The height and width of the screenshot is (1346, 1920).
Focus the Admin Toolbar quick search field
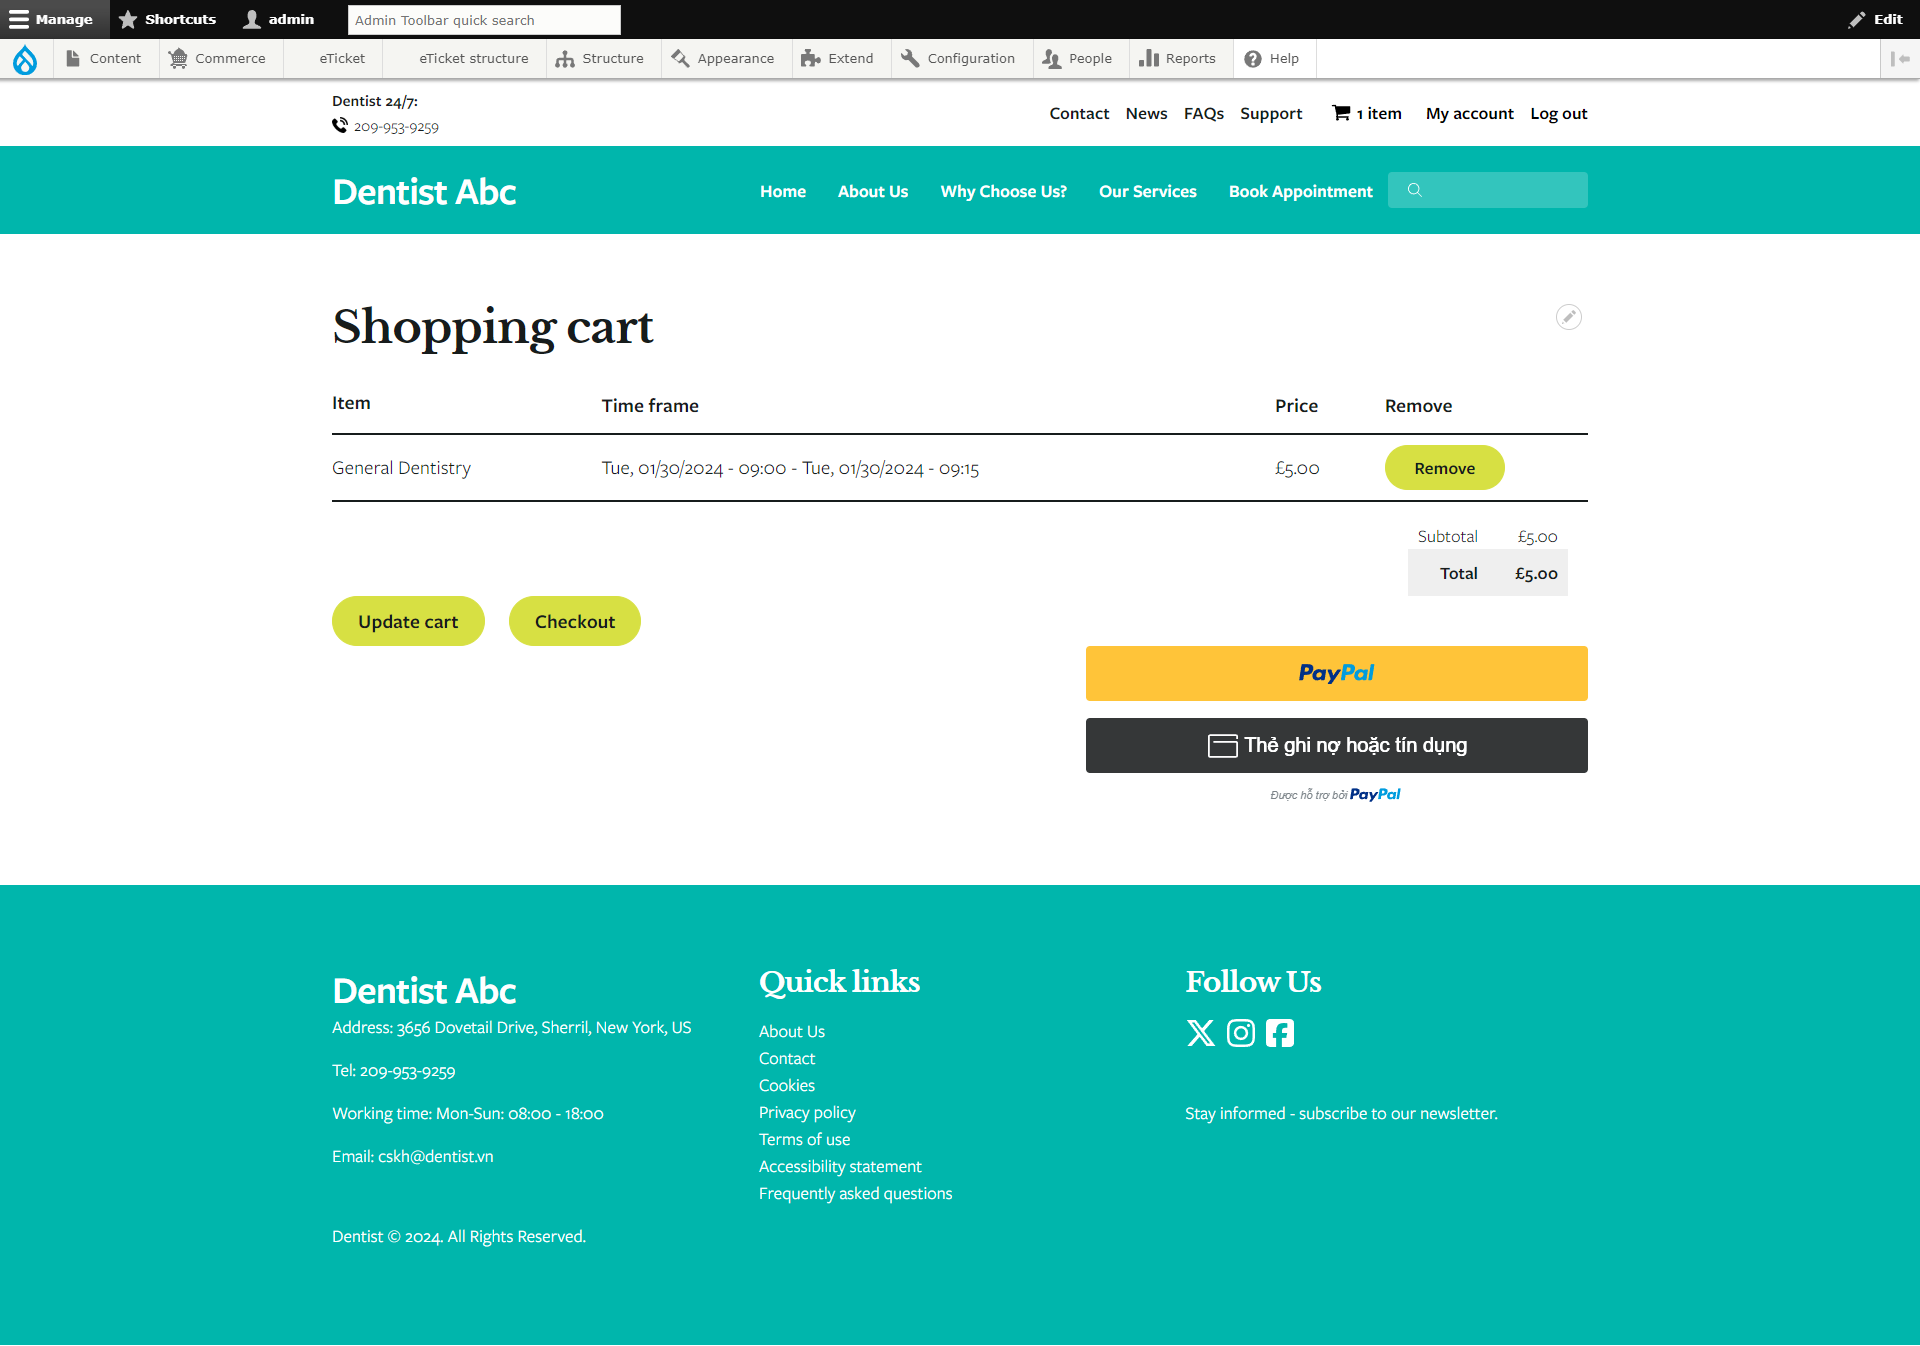tap(484, 20)
